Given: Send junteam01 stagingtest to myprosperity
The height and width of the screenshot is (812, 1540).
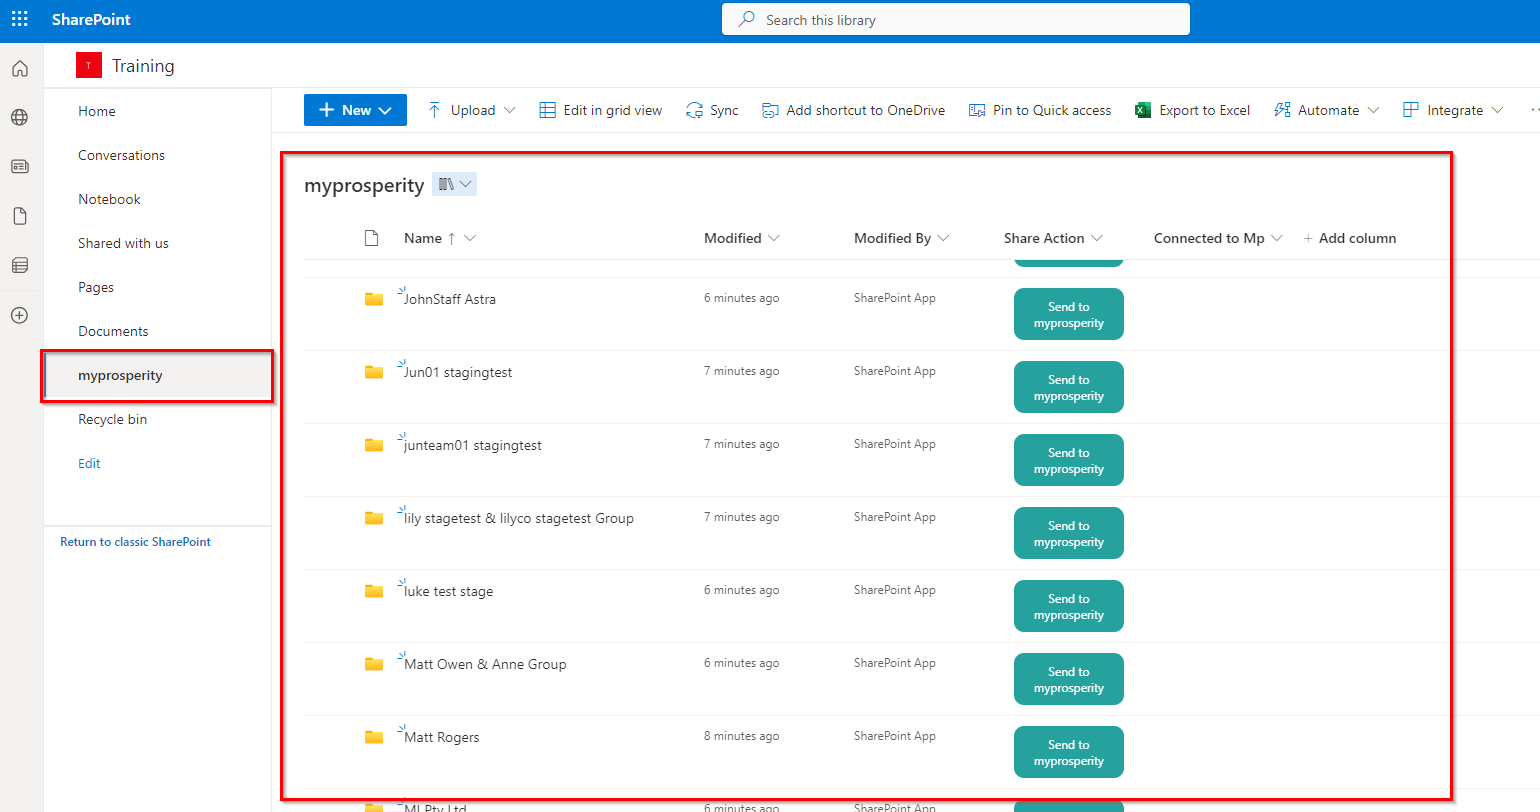Looking at the screenshot, I should tap(1069, 460).
